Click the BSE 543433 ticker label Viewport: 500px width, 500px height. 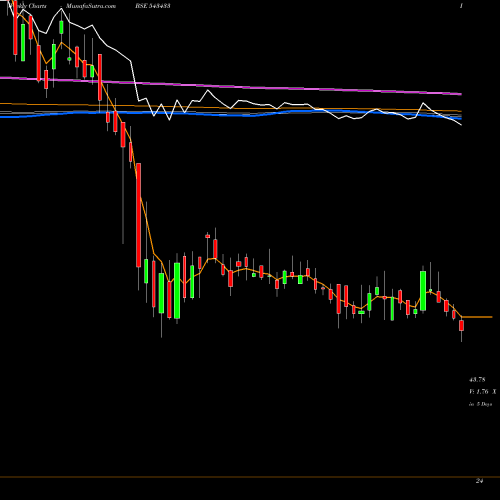[153, 6]
